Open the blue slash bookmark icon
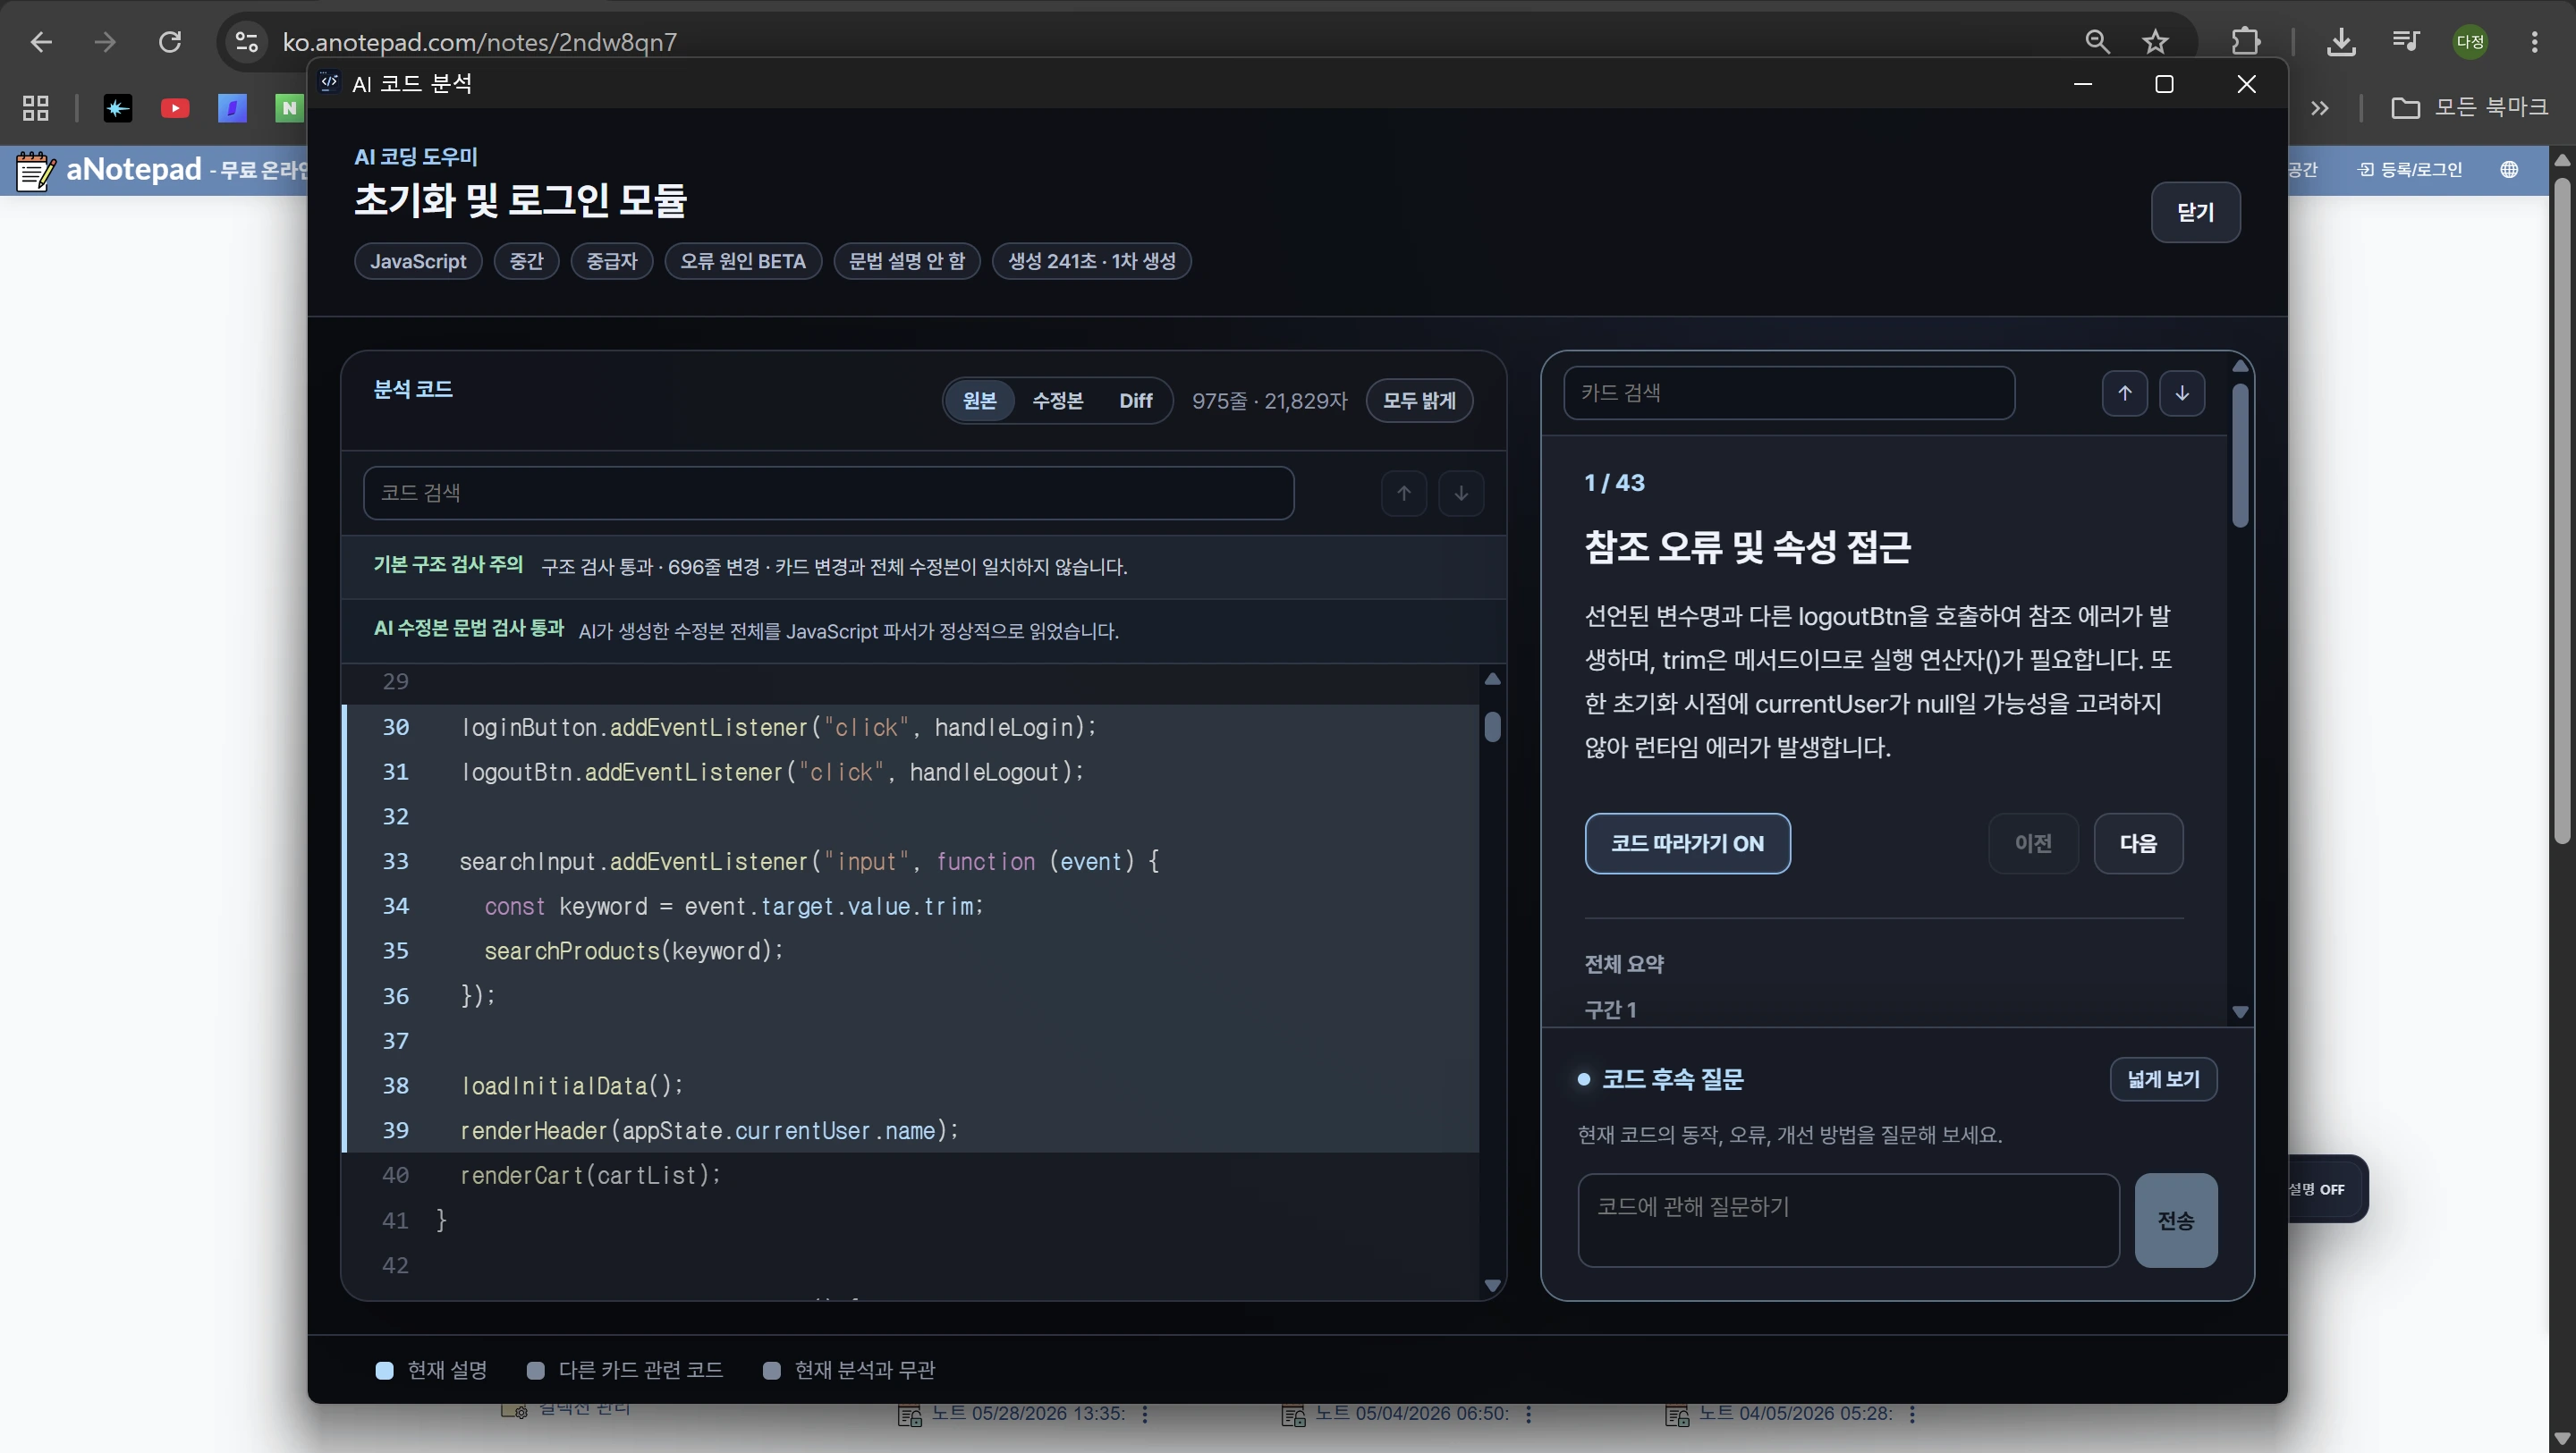 point(232,108)
